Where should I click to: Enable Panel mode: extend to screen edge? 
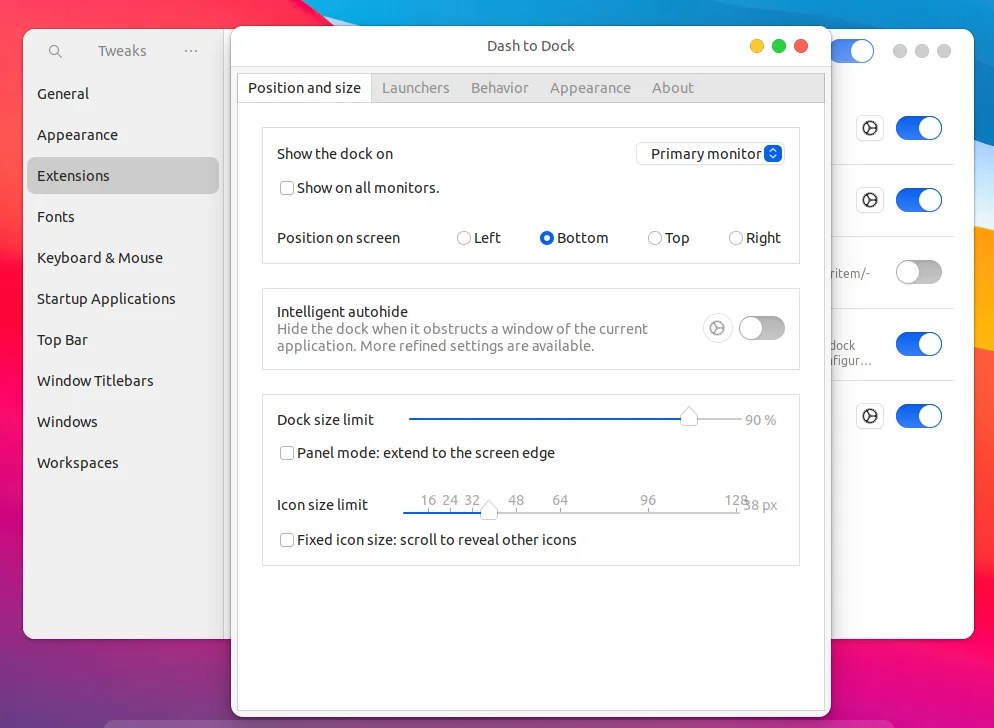pyautogui.click(x=287, y=453)
